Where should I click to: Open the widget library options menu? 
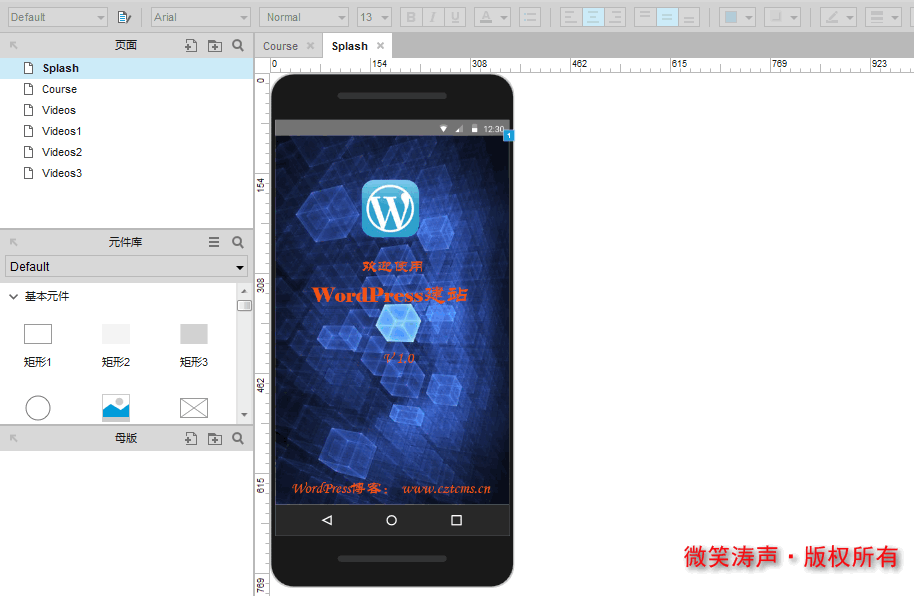pyautogui.click(x=214, y=242)
